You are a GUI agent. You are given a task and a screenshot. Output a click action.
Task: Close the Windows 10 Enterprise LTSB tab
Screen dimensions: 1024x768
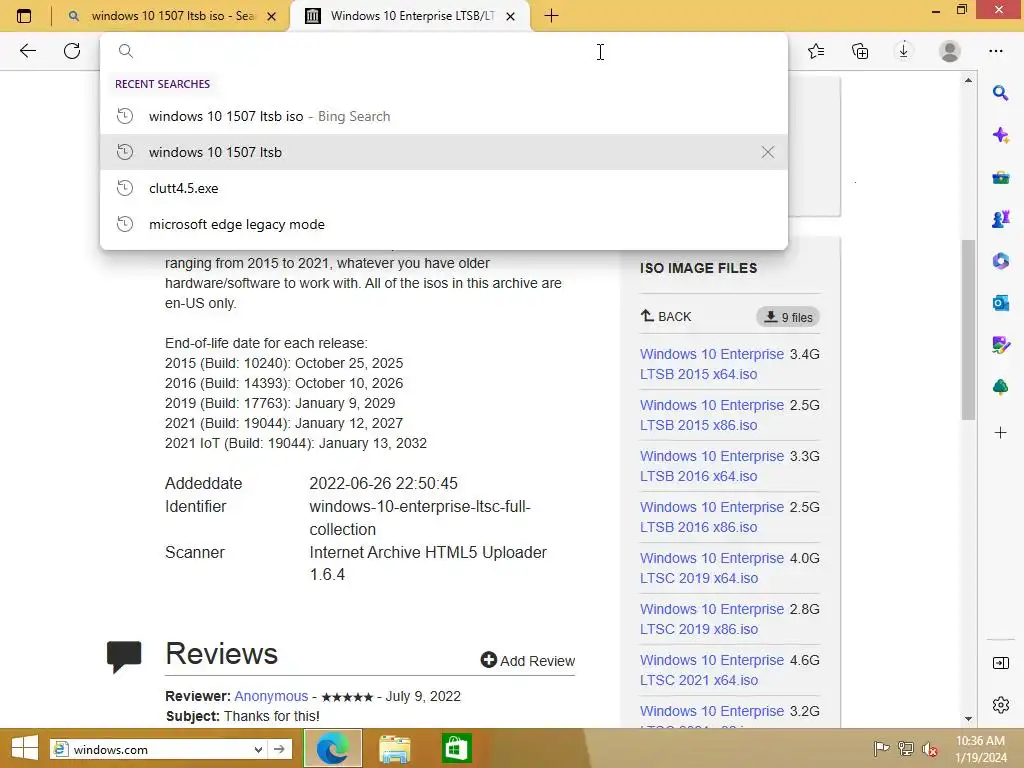[511, 16]
